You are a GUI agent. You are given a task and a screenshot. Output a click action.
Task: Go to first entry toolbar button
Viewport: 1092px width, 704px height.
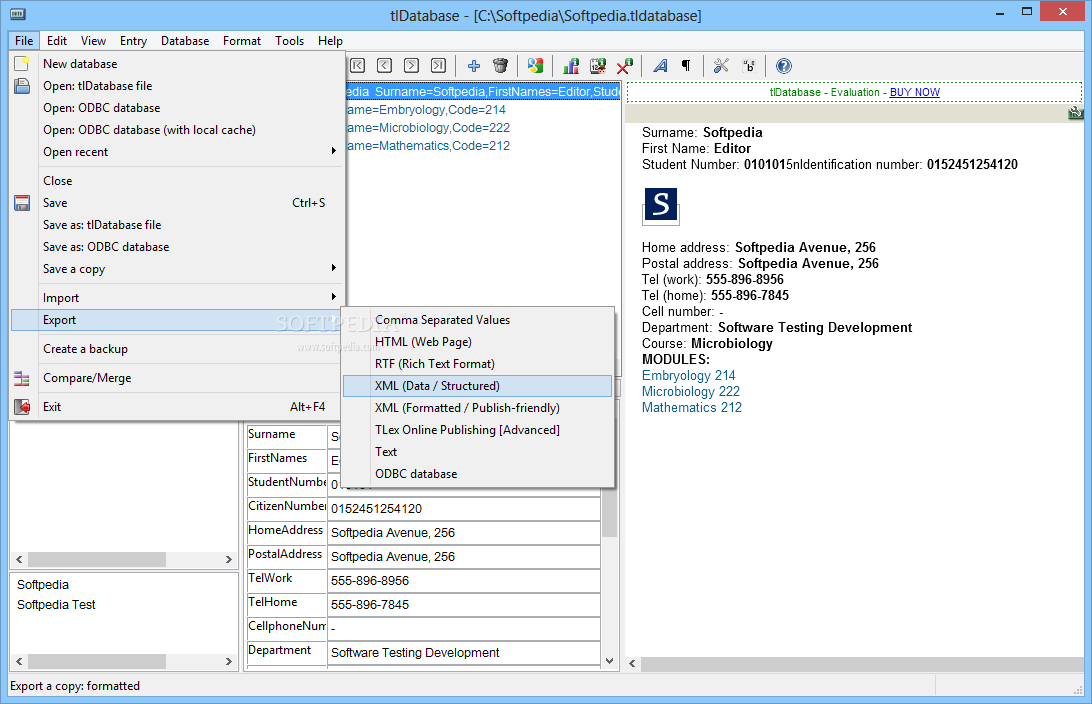(357, 66)
